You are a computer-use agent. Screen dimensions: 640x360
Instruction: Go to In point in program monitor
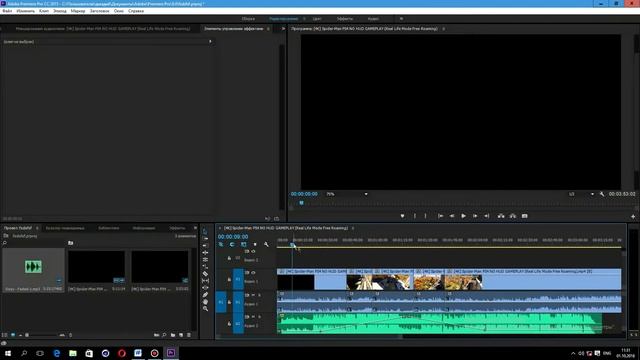pyautogui.click(x=440, y=216)
